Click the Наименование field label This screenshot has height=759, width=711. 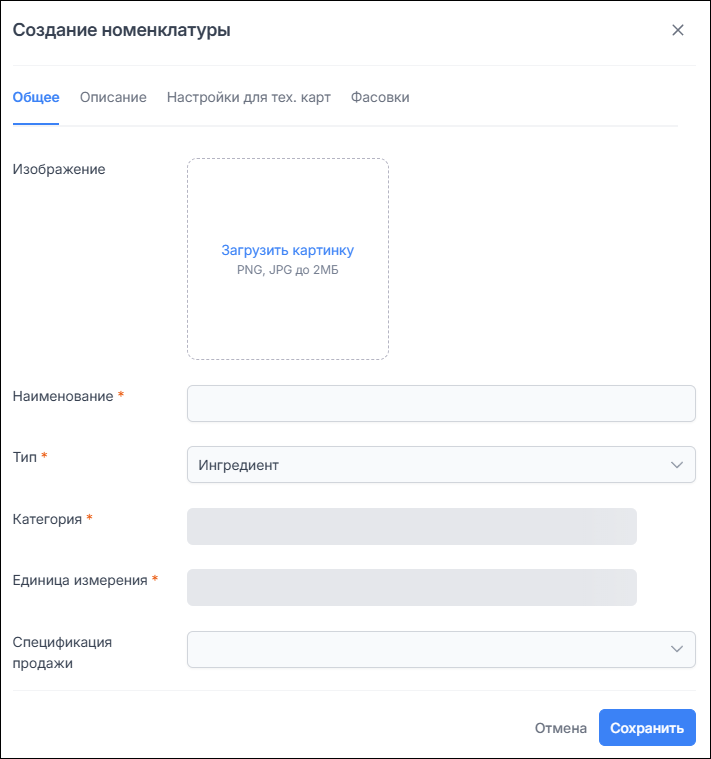click(63, 396)
